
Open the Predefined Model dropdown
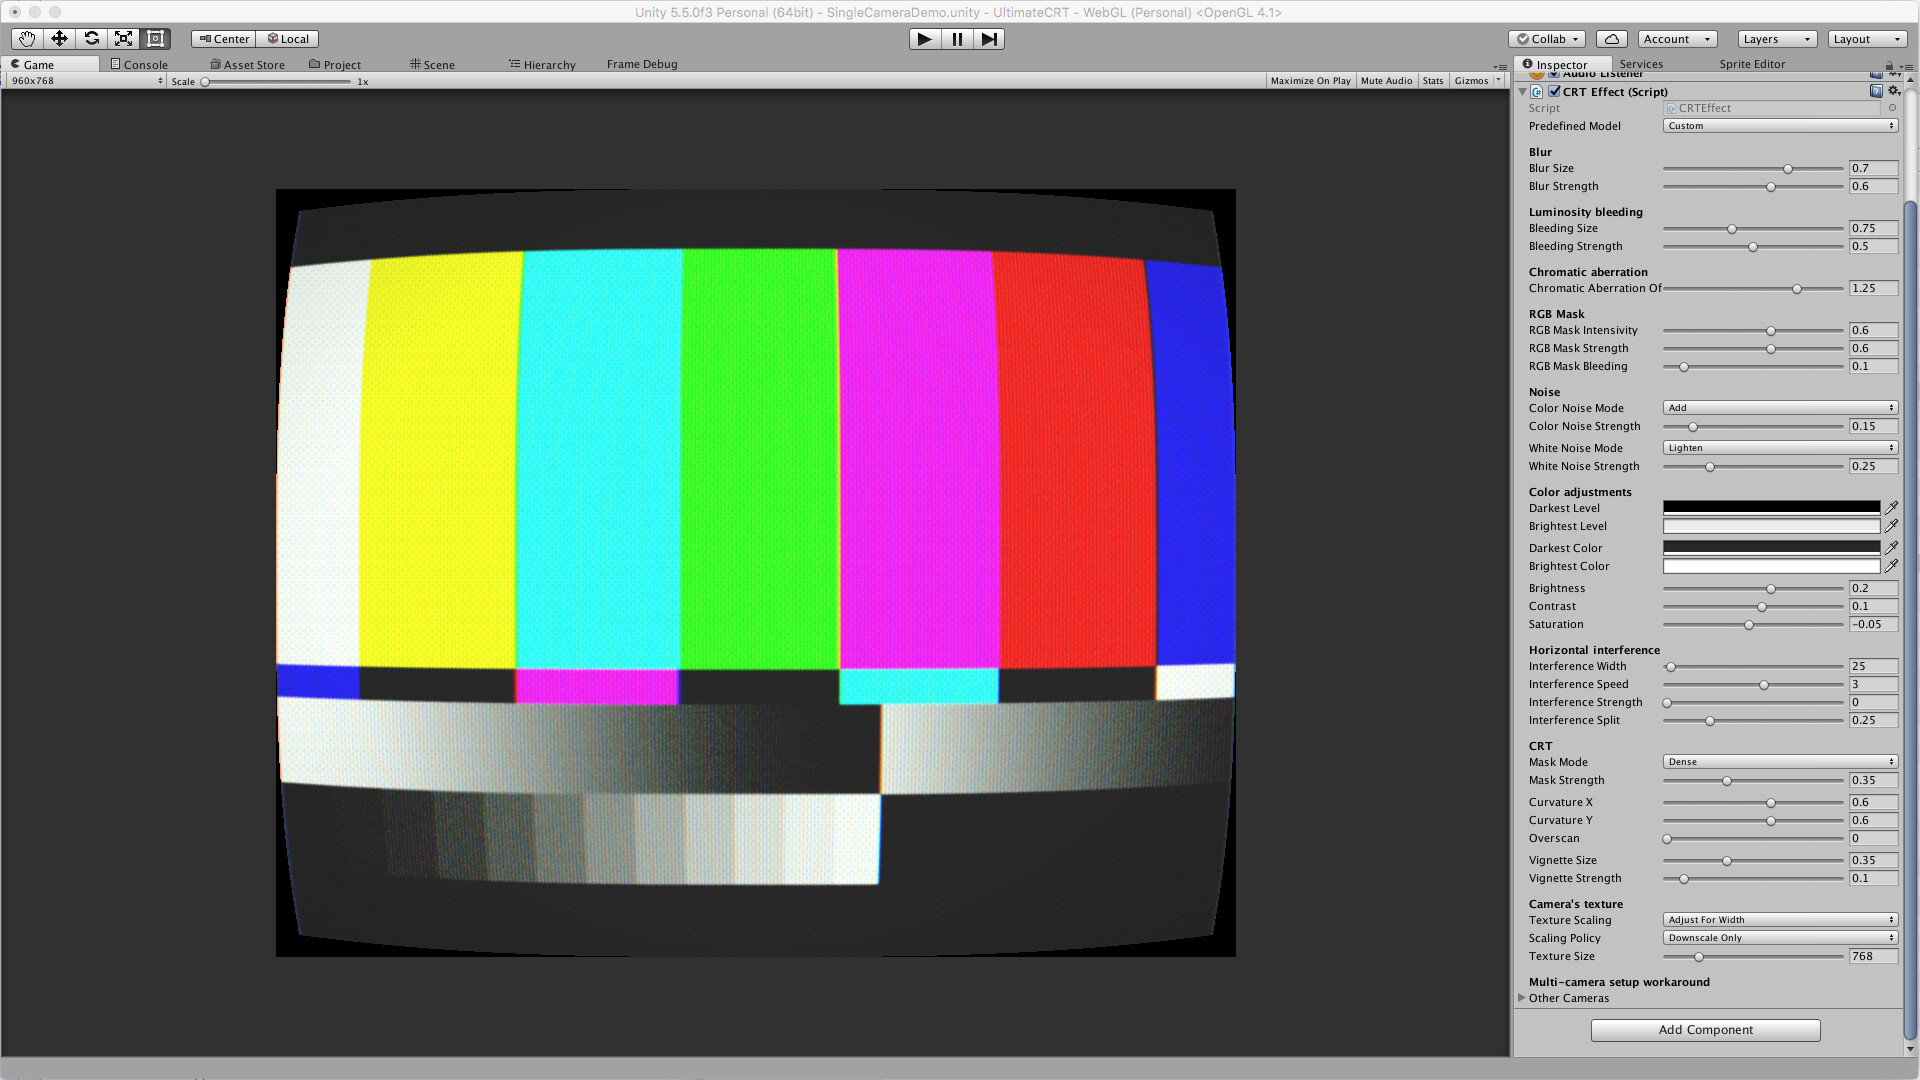pyautogui.click(x=1779, y=125)
